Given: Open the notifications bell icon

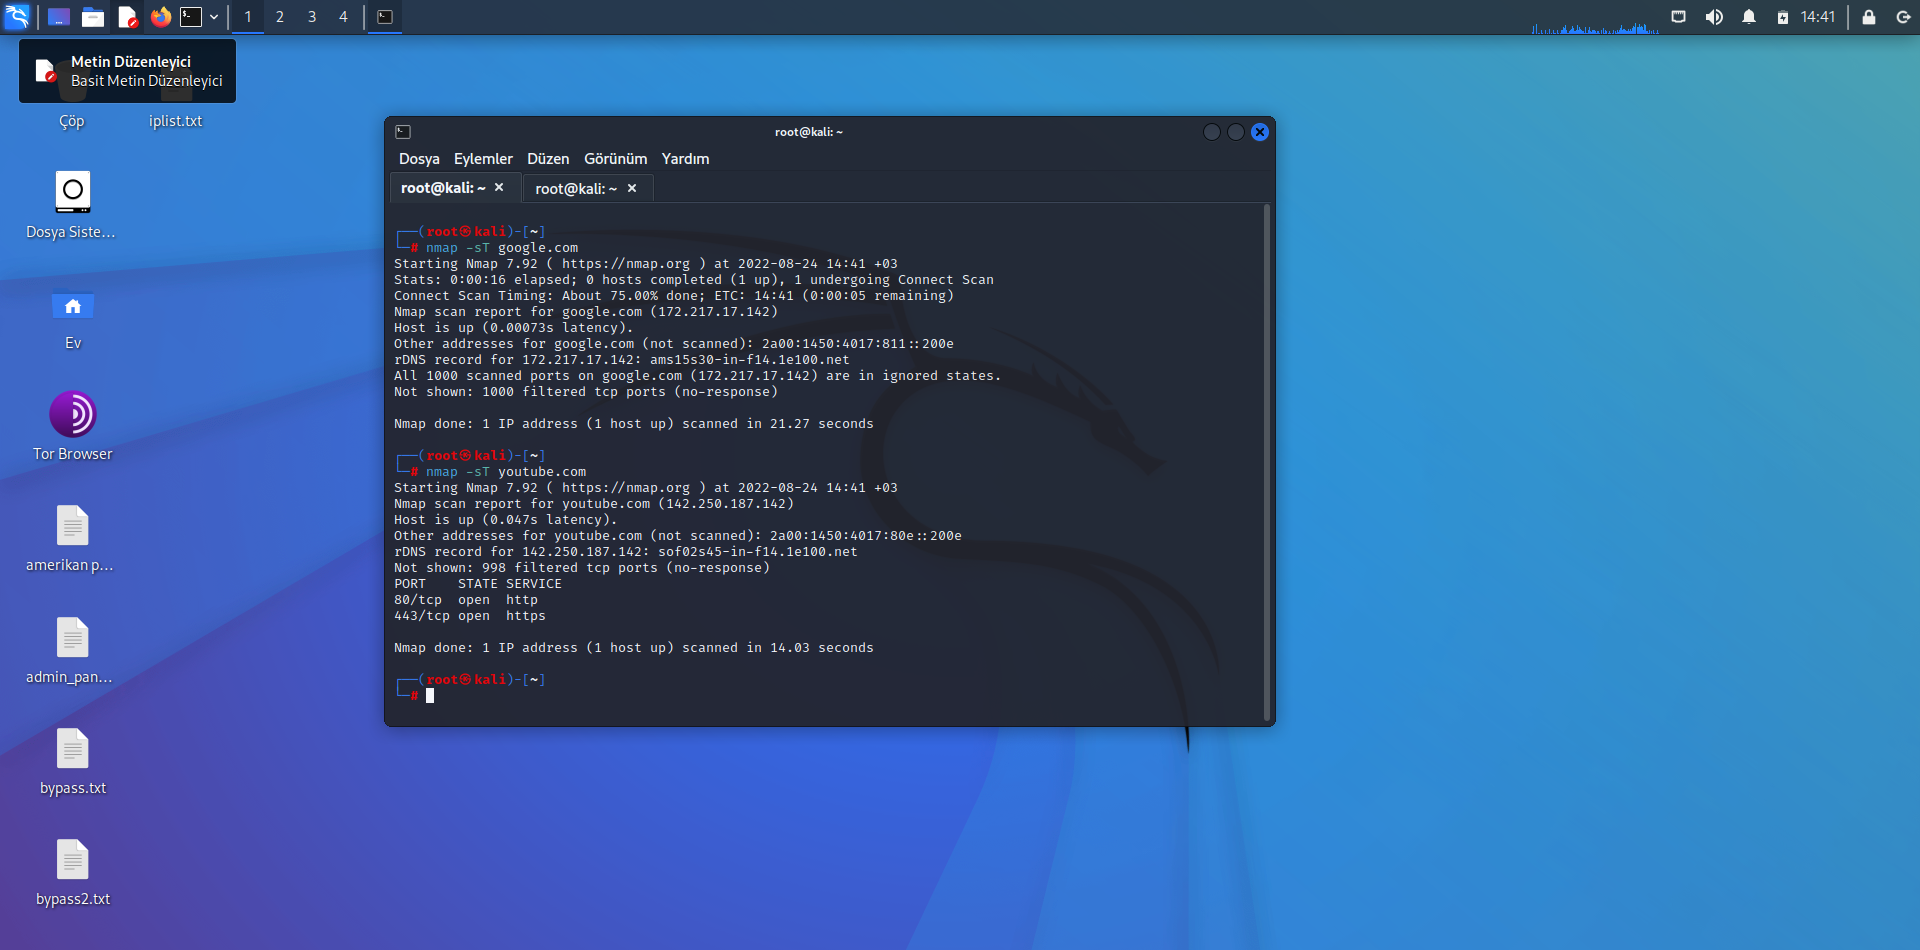Looking at the screenshot, I should click(1749, 17).
